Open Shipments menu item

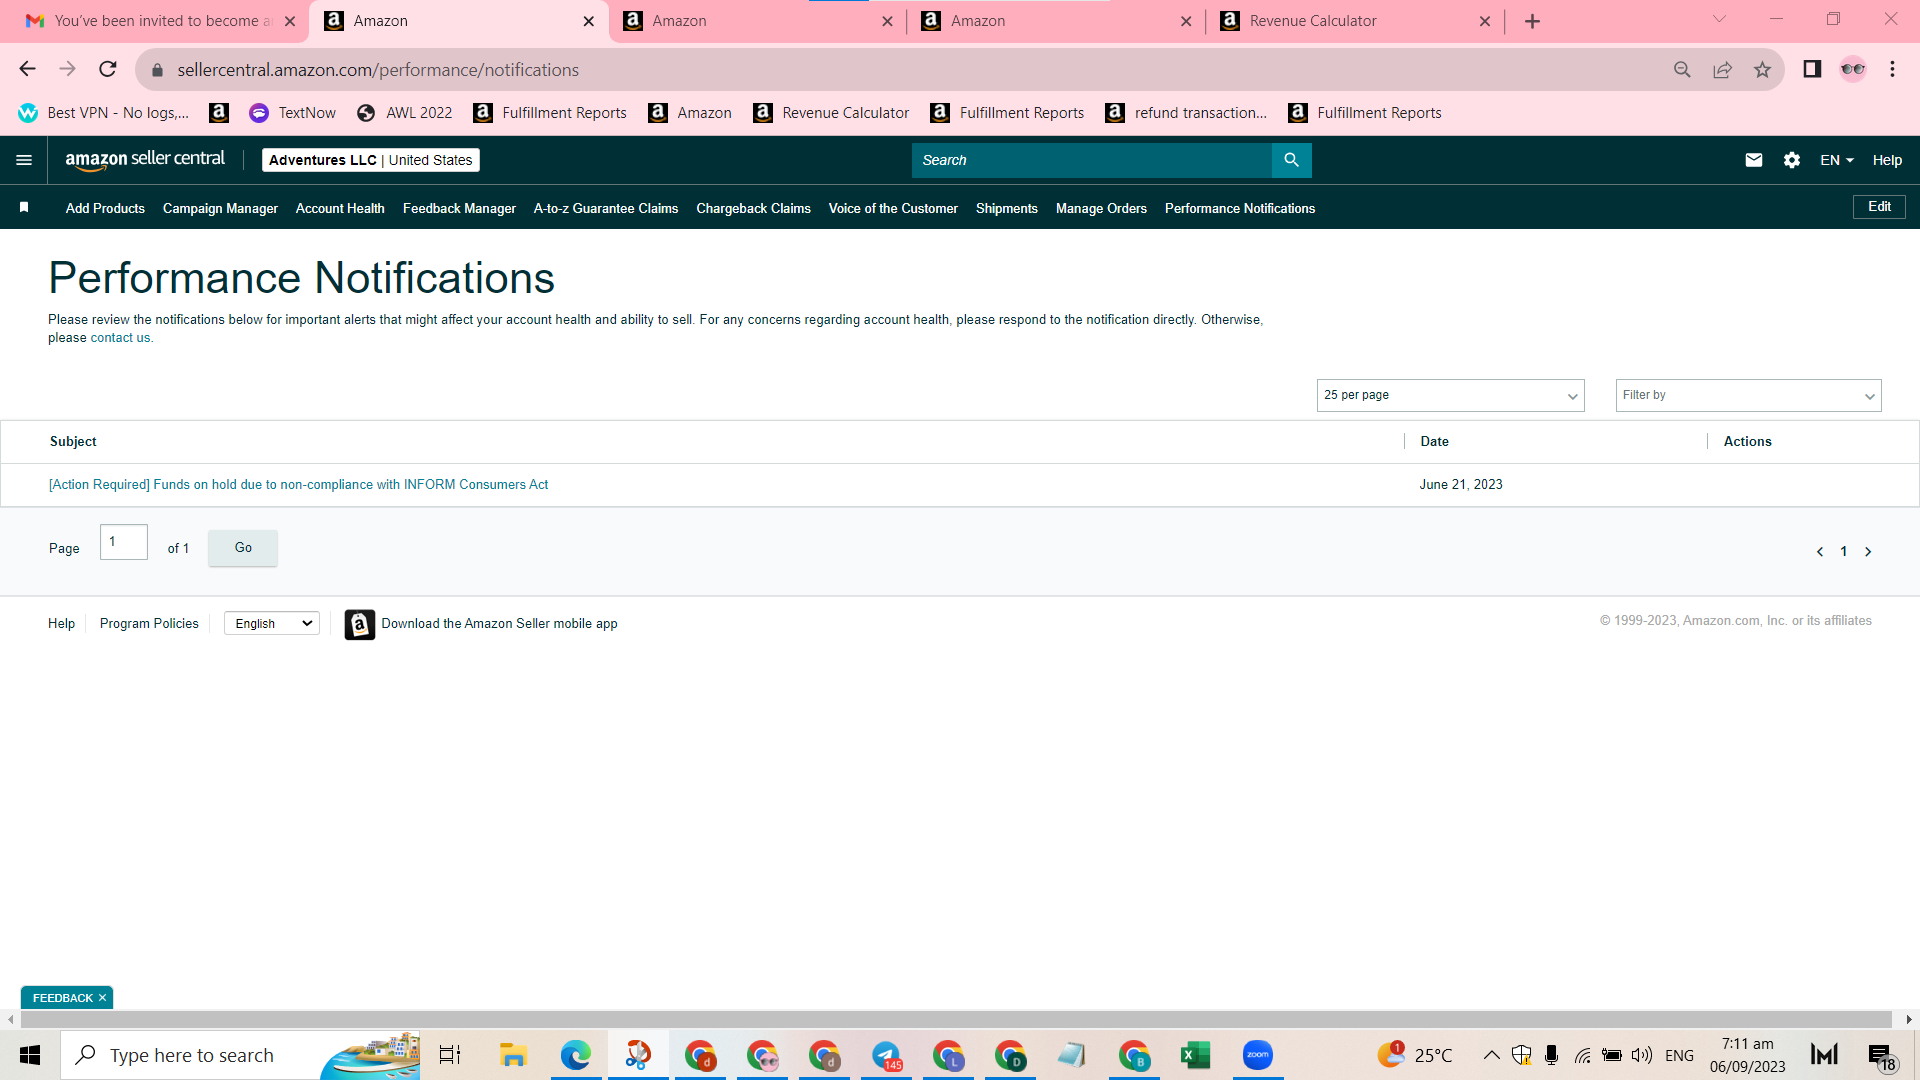pos(1006,208)
